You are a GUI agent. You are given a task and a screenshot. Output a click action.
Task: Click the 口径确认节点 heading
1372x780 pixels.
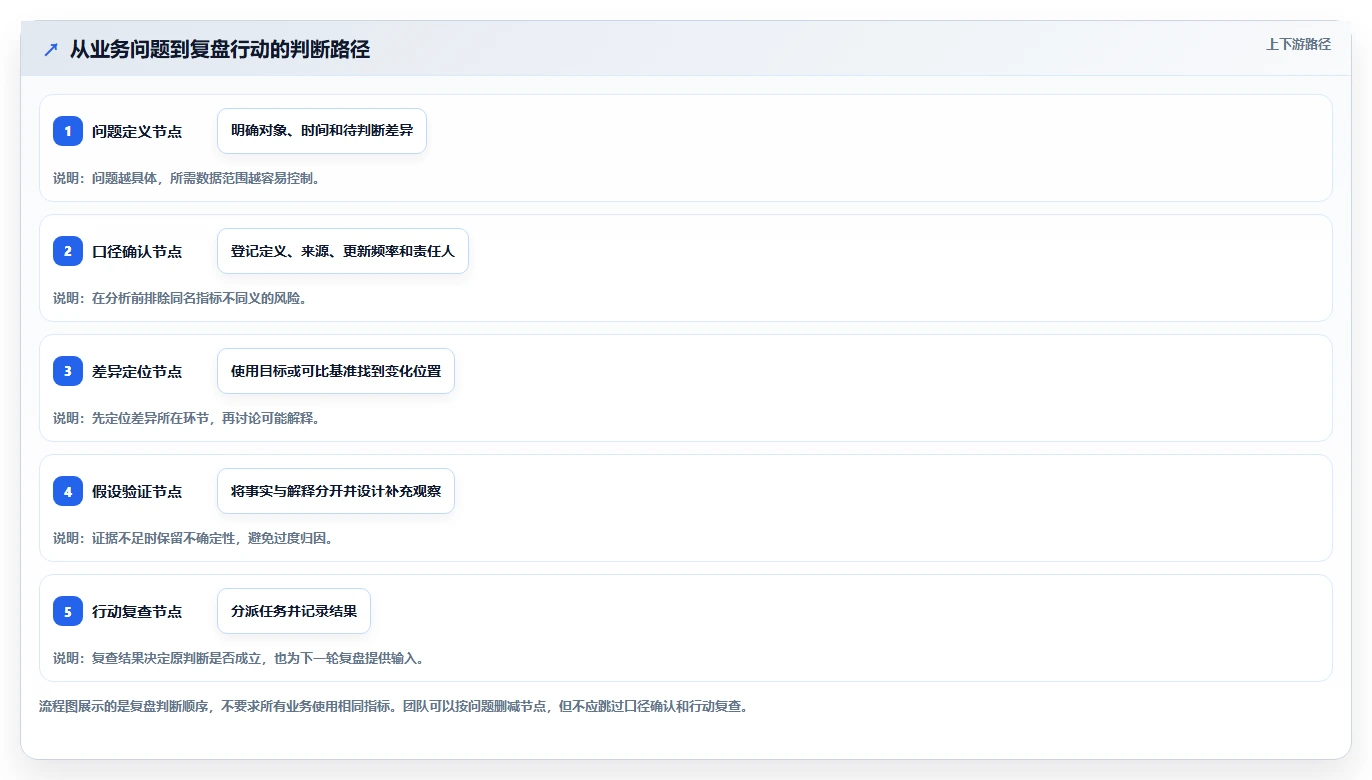(137, 251)
